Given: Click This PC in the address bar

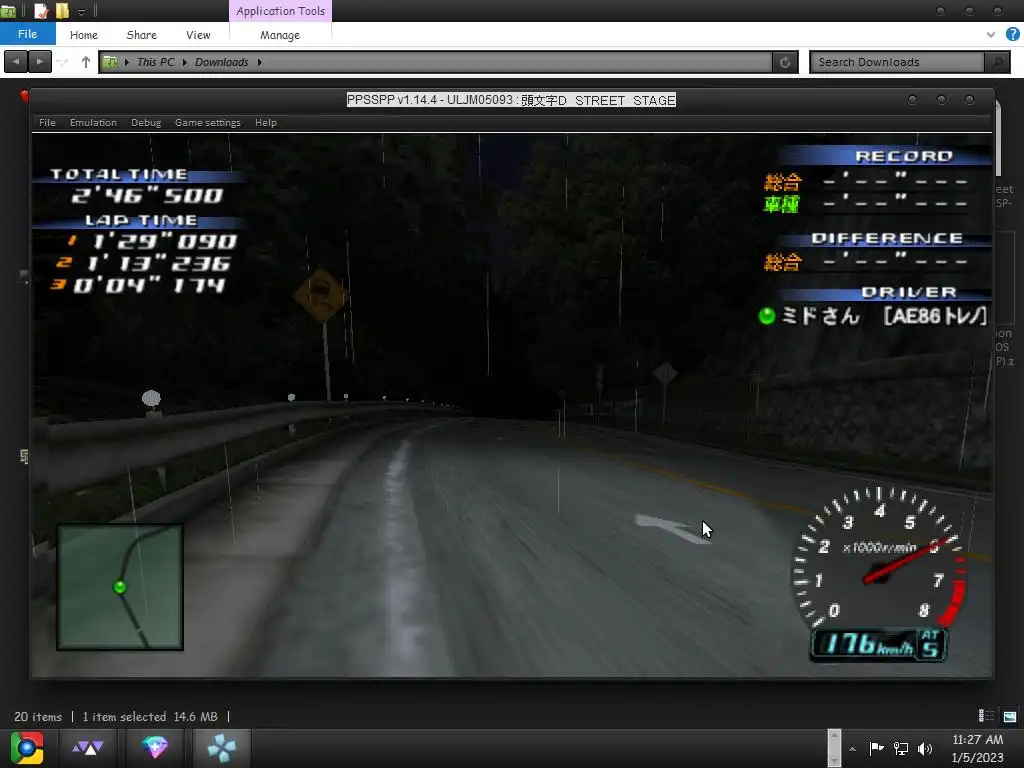Looking at the screenshot, I should click(x=155, y=62).
